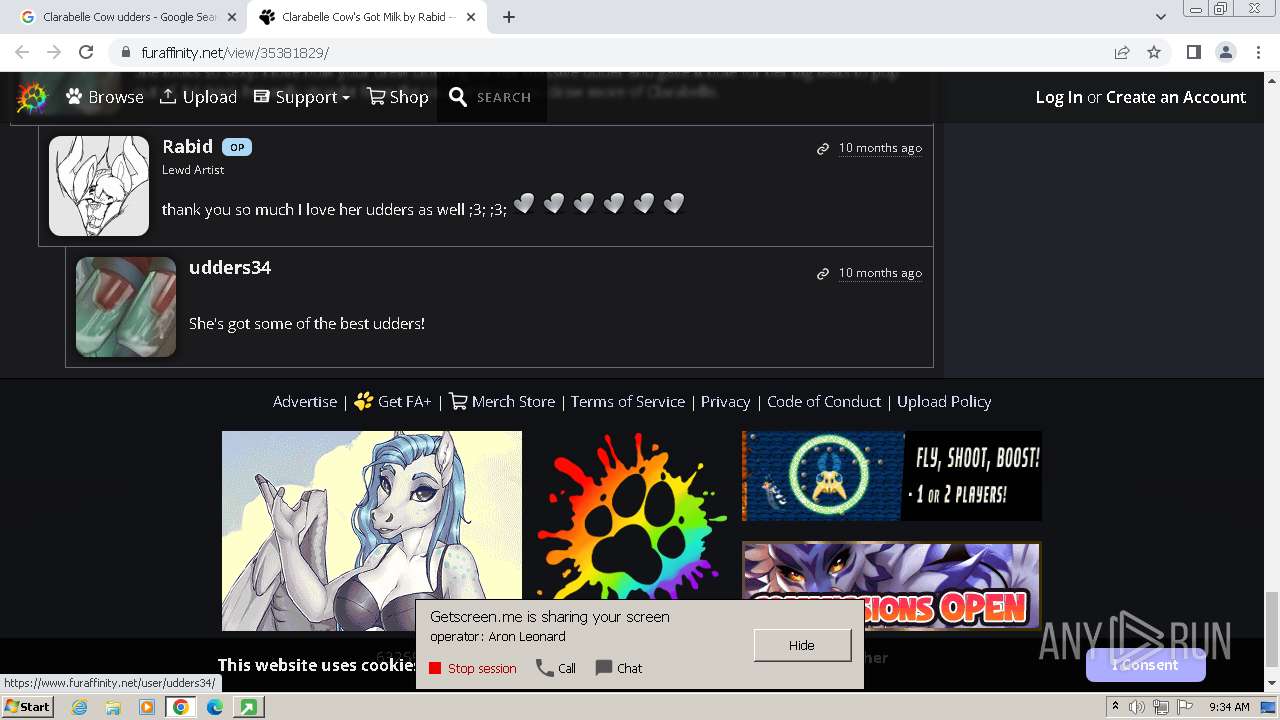Open the Code of Conduct link
The width and height of the screenshot is (1280, 720).
tap(824, 401)
